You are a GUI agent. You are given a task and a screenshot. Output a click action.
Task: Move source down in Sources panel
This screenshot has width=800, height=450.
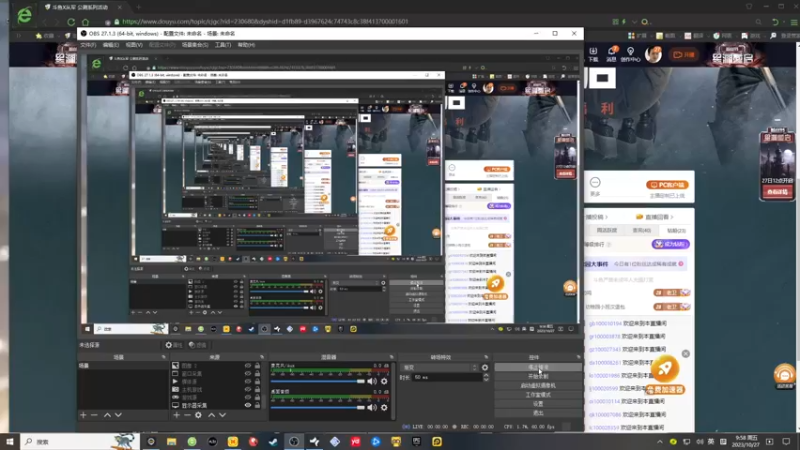pyautogui.click(x=222, y=415)
